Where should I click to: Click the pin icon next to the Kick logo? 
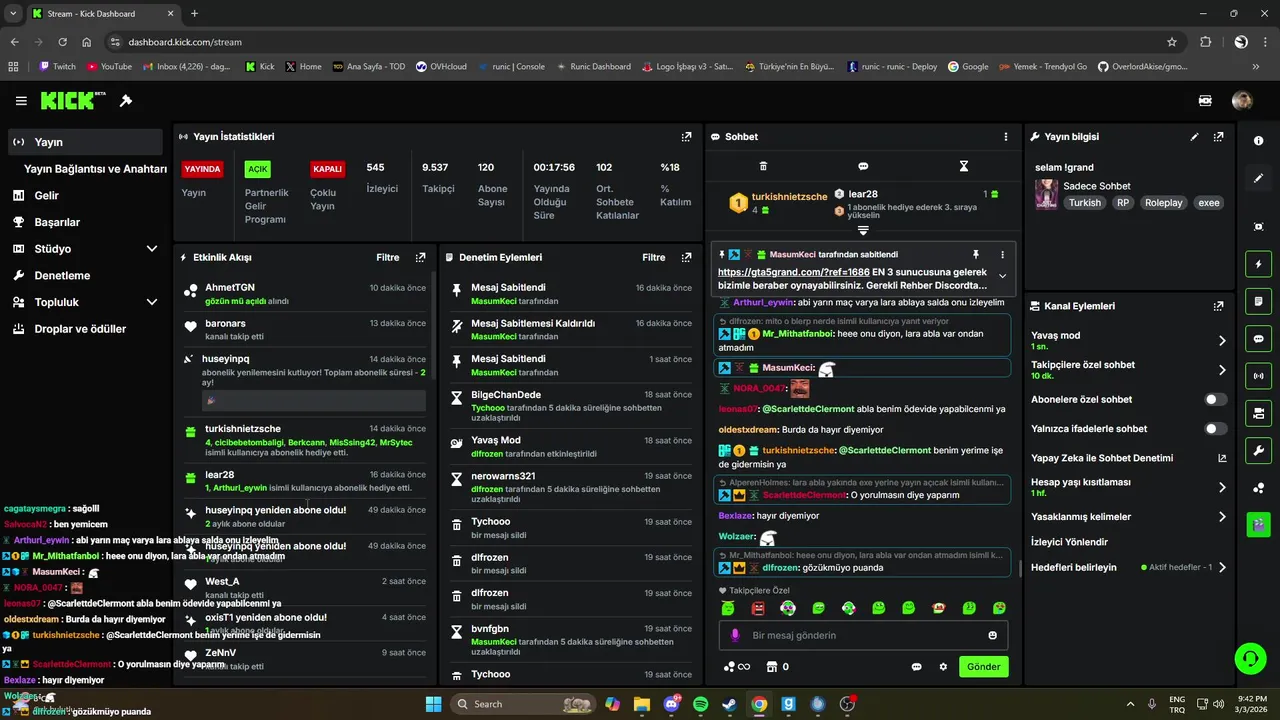(x=126, y=101)
